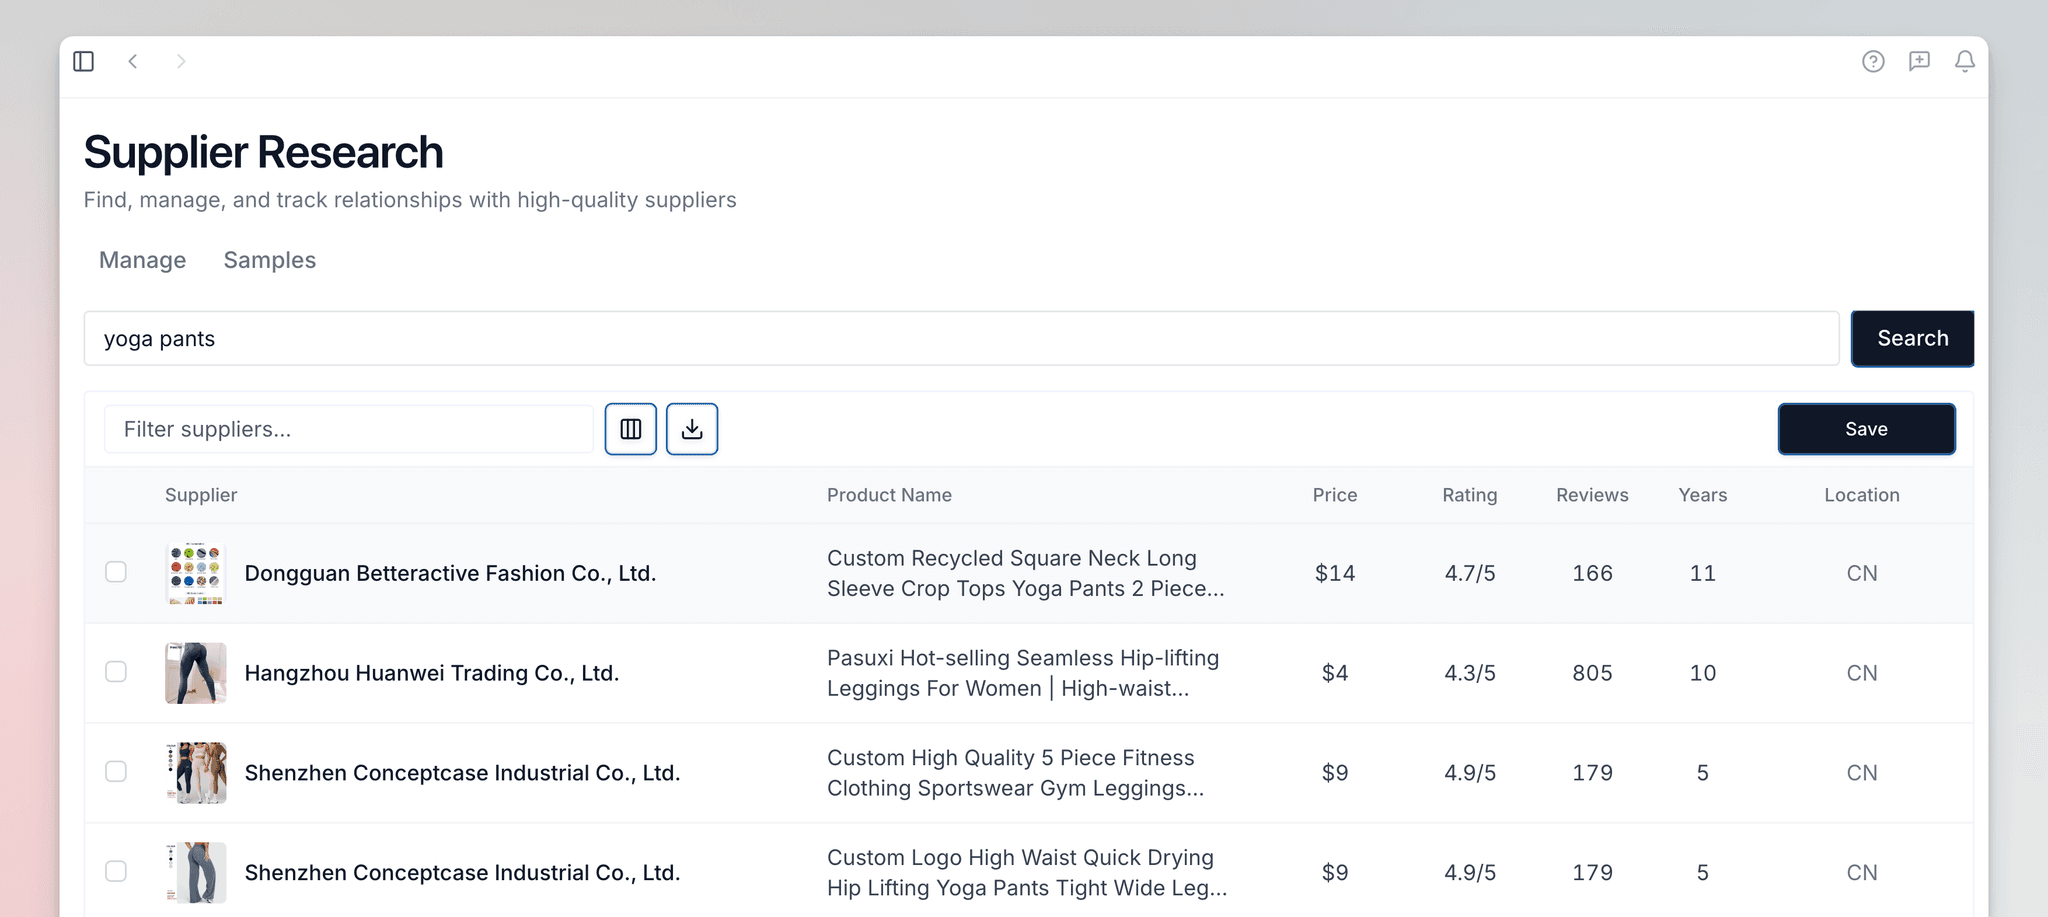Check the checkbox for the Quick Drying row
Viewport: 2048px width, 917px height.
[x=116, y=872]
